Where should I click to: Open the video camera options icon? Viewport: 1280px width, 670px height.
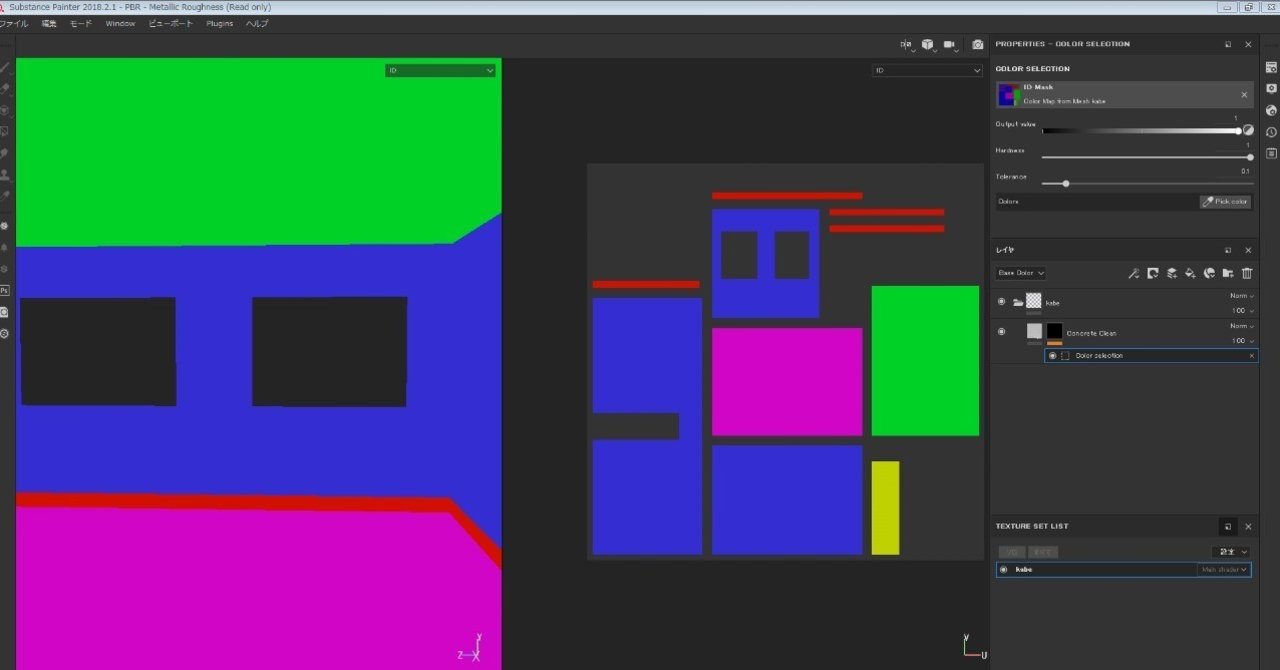click(950, 44)
